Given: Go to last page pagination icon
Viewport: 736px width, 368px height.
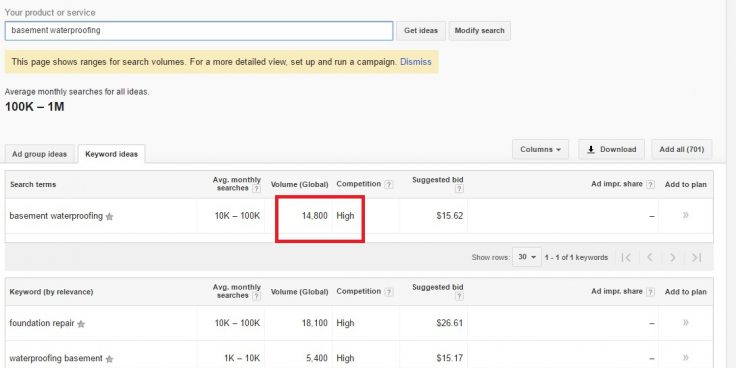Looking at the screenshot, I should coord(697,257).
